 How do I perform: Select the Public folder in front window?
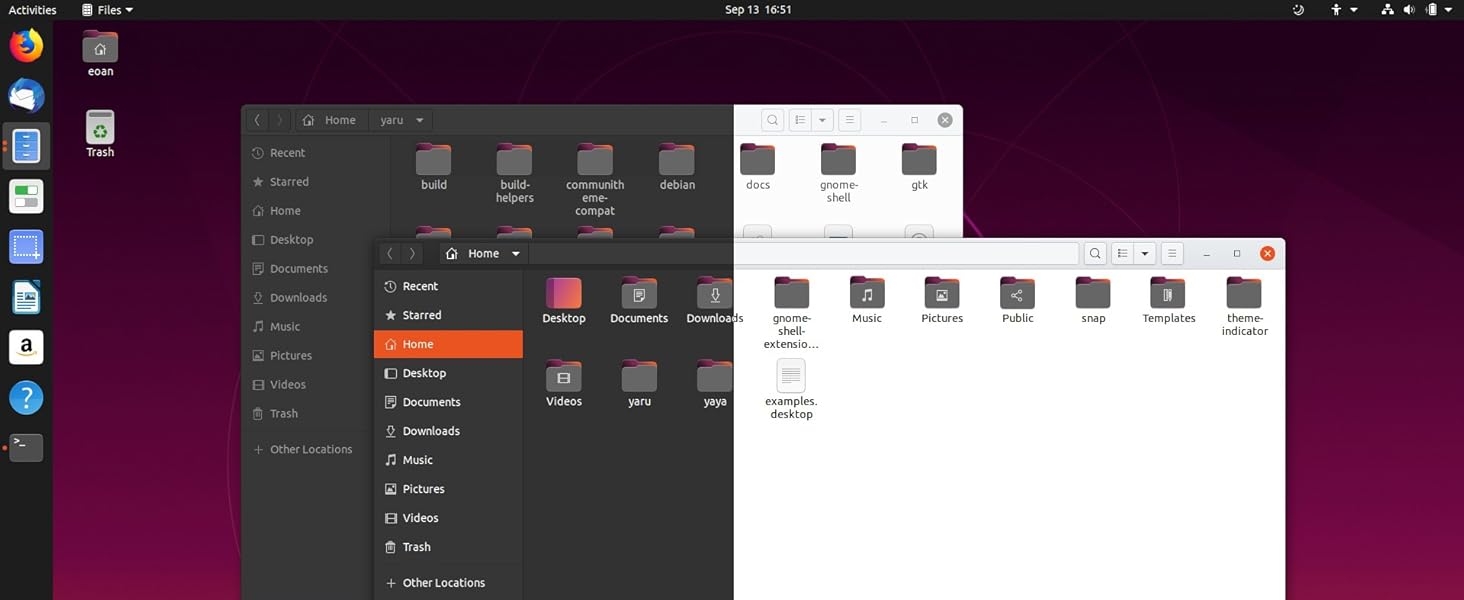(x=1018, y=301)
